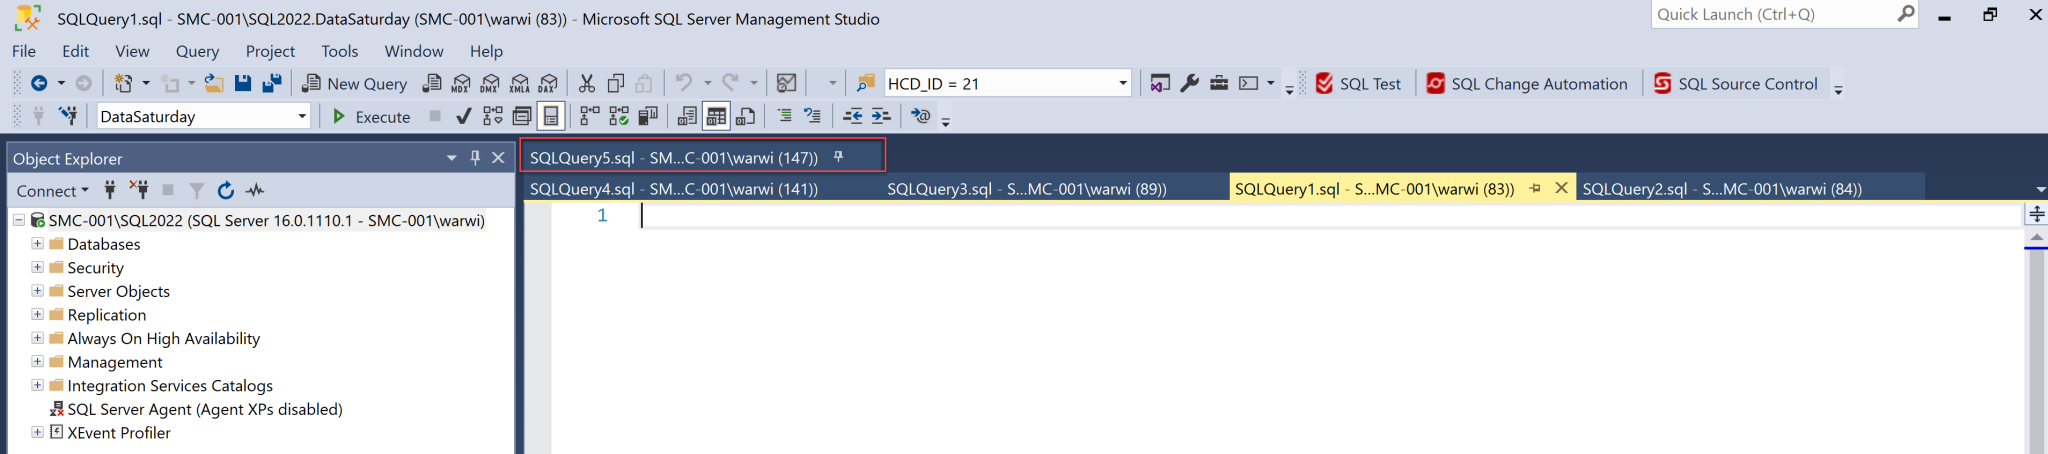Open SQL Source Control

tap(1736, 84)
